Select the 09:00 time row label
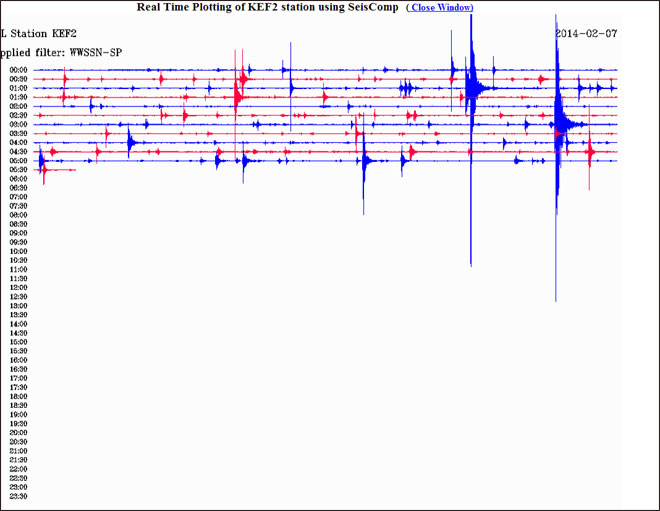660x511 pixels. coord(18,233)
